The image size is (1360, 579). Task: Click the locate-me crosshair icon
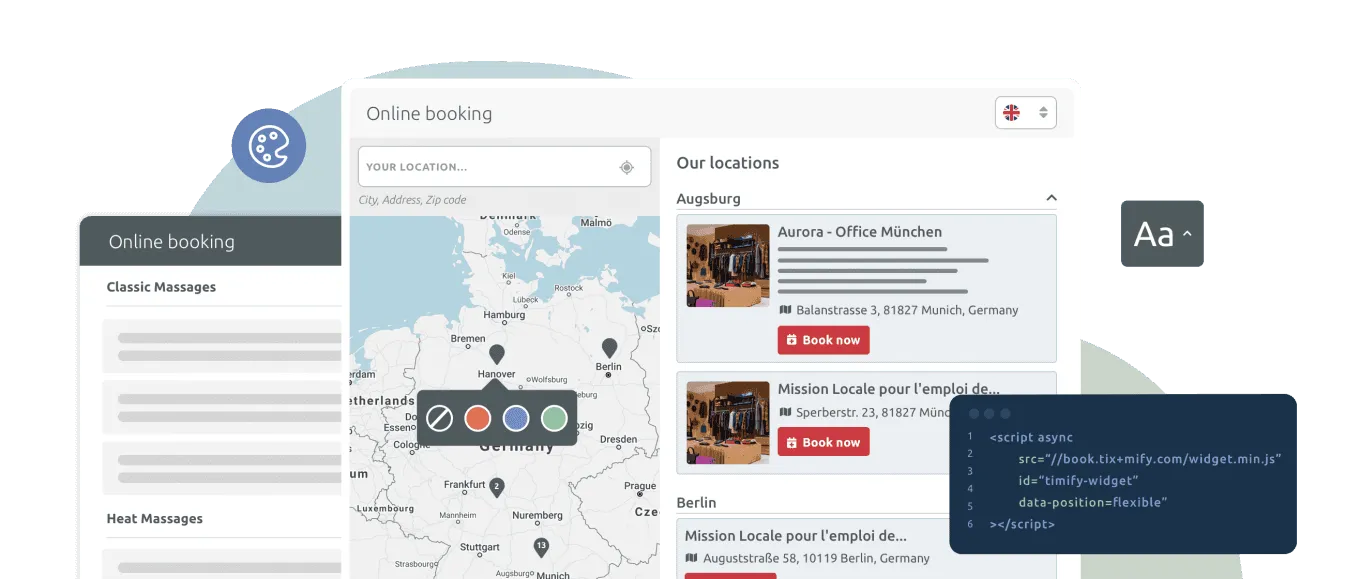tap(627, 167)
